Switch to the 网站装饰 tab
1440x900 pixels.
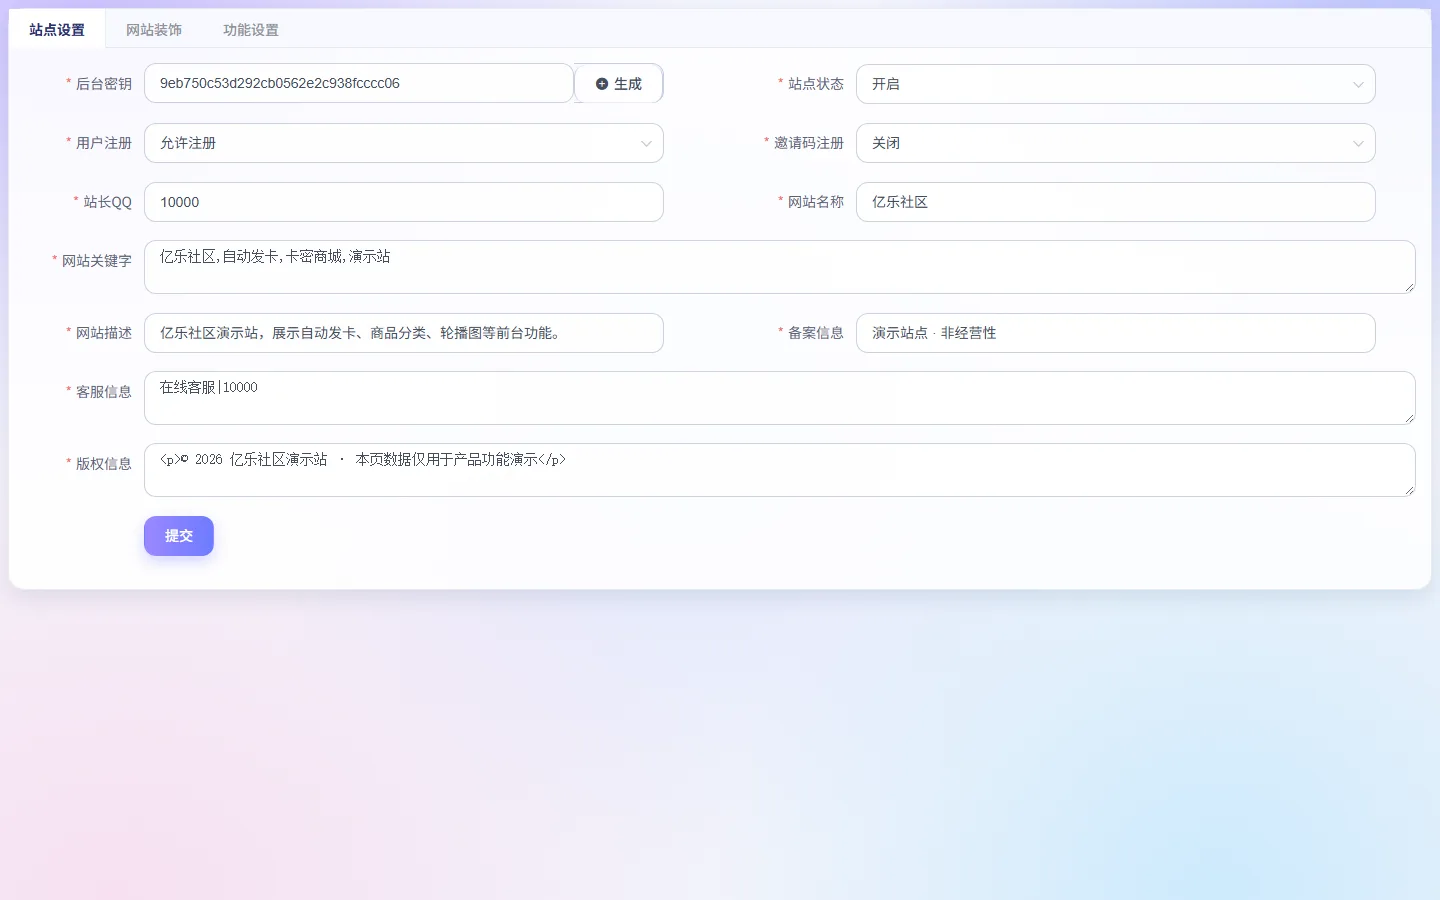[x=154, y=30]
